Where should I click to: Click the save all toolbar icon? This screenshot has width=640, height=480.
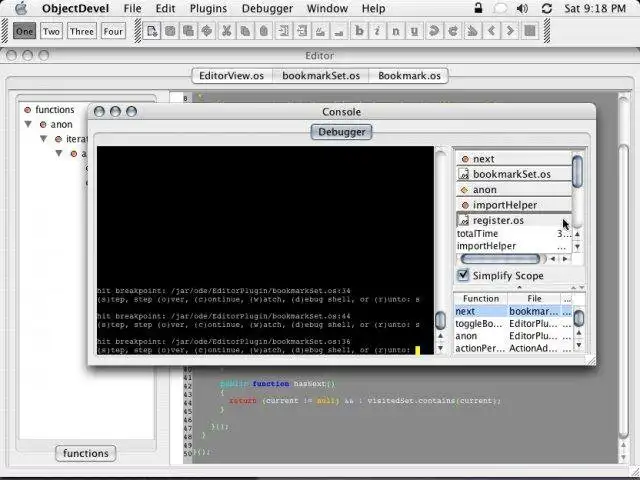click(x=189, y=31)
